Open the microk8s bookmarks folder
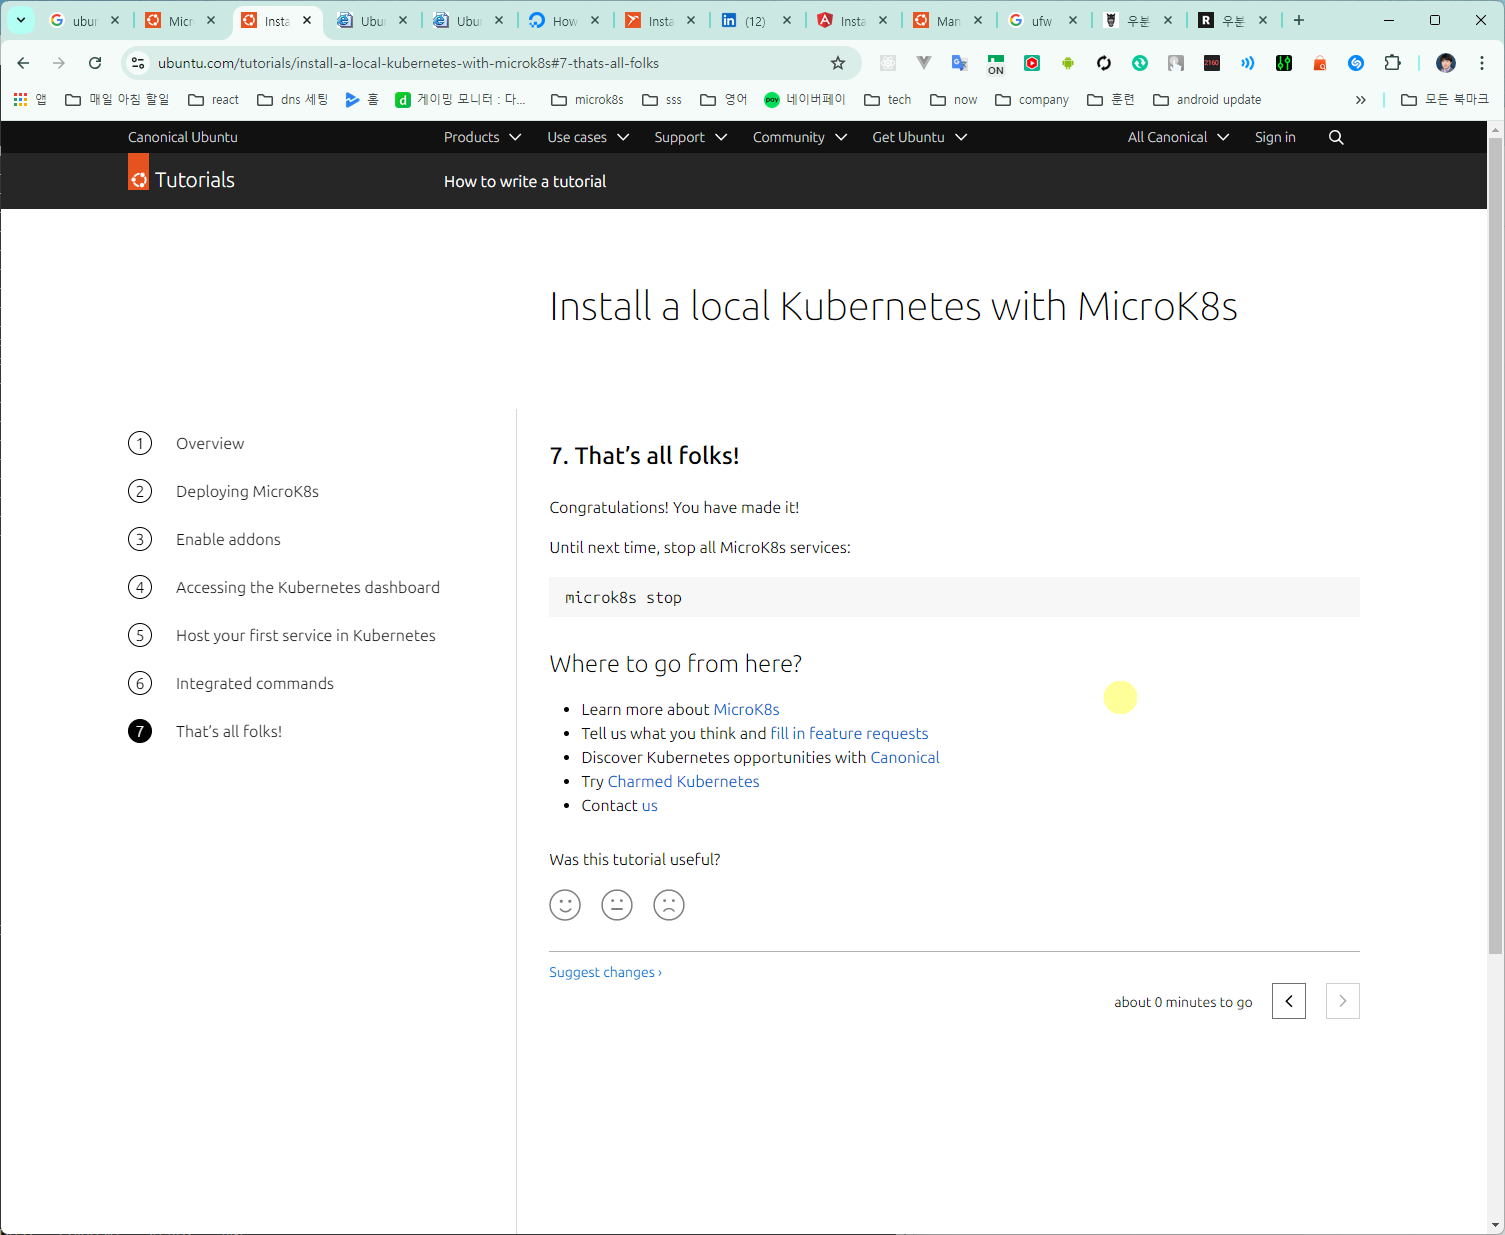The image size is (1505, 1235). click(588, 99)
